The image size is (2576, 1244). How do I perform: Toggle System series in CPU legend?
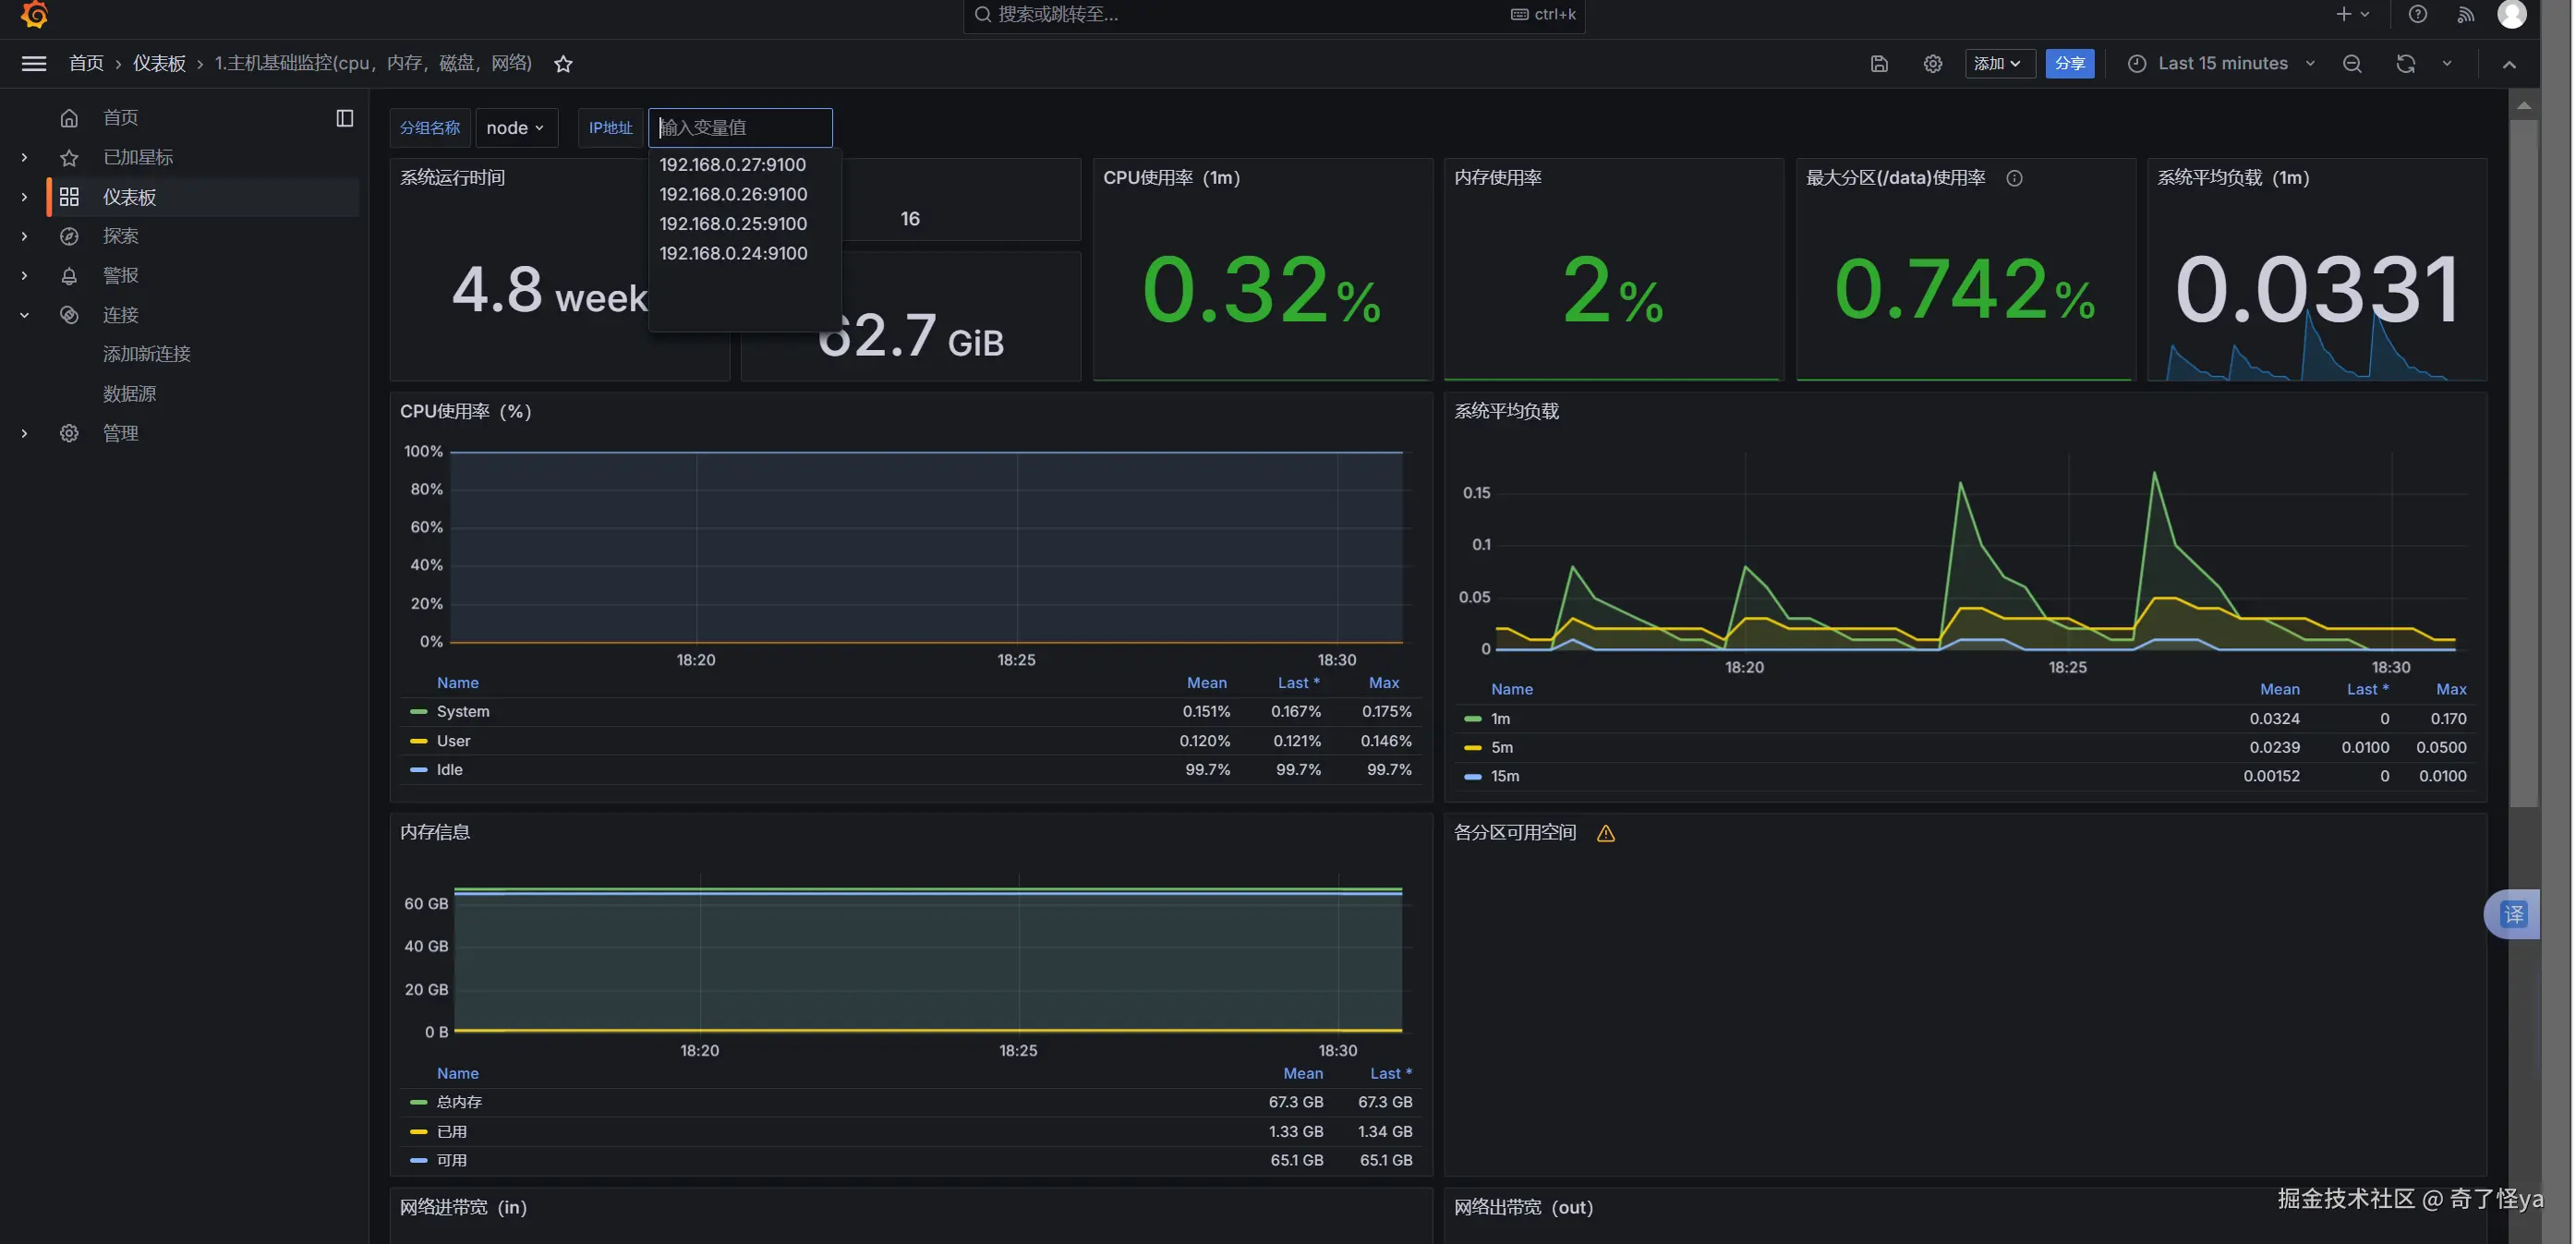(x=462, y=711)
